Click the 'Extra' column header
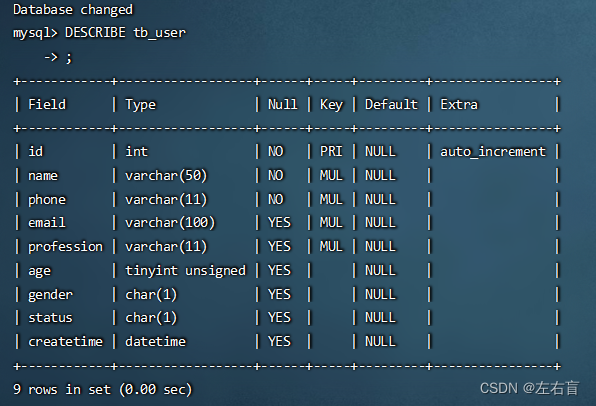The width and height of the screenshot is (596, 406). [x=459, y=104]
